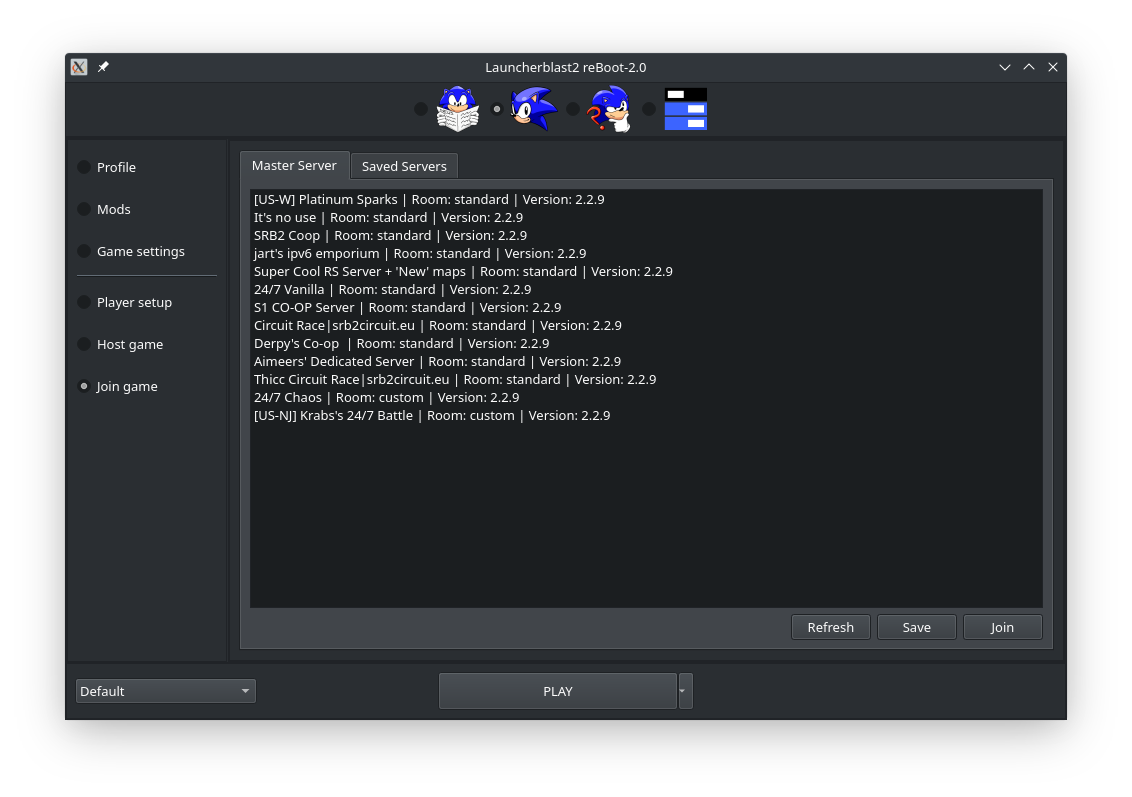Select the 24/7 Chaos server
The width and height of the screenshot is (1132, 797).
(x=646, y=398)
